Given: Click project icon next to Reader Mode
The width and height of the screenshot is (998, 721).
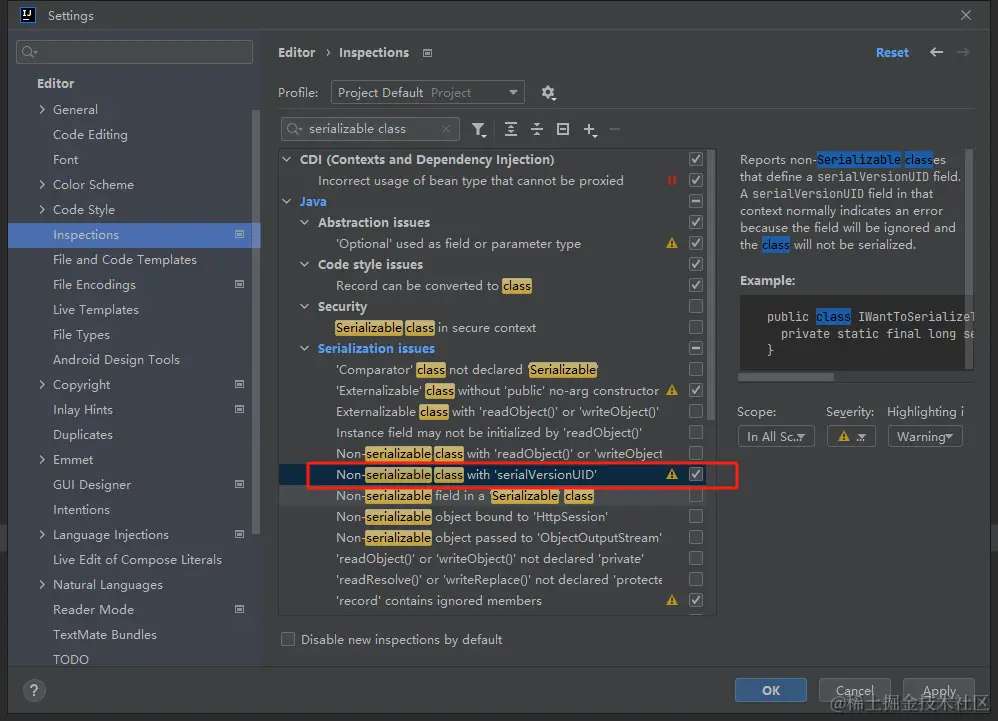Looking at the screenshot, I should pyautogui.click(x=239, y=609).
